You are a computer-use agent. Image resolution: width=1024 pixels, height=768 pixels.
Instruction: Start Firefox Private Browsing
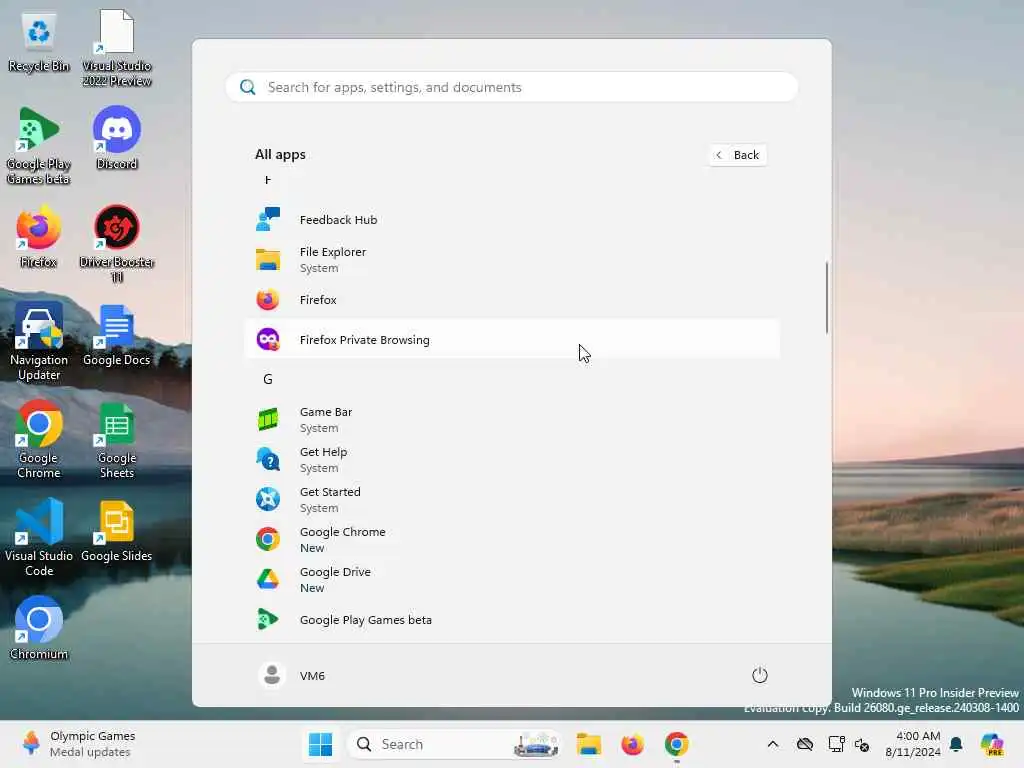click(x=512, y=340)
